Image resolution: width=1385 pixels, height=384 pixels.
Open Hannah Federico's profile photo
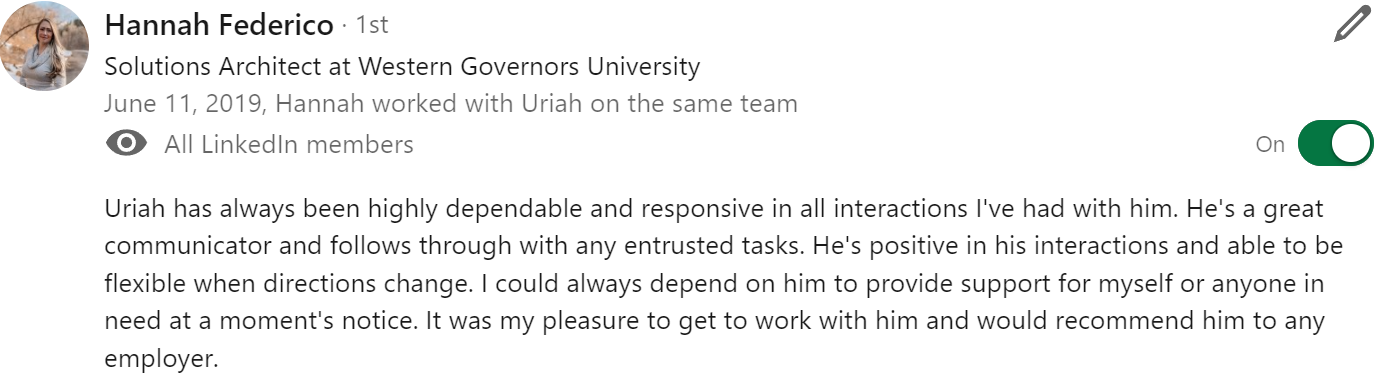46,46
